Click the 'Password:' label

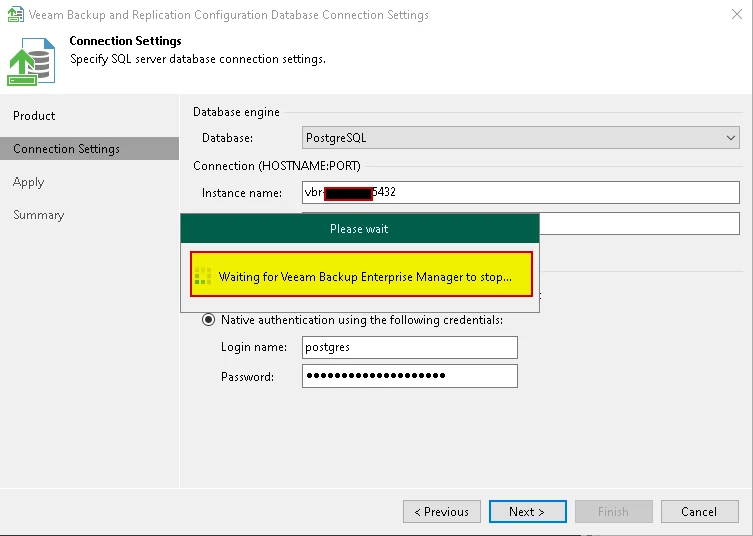pos(247,377)
